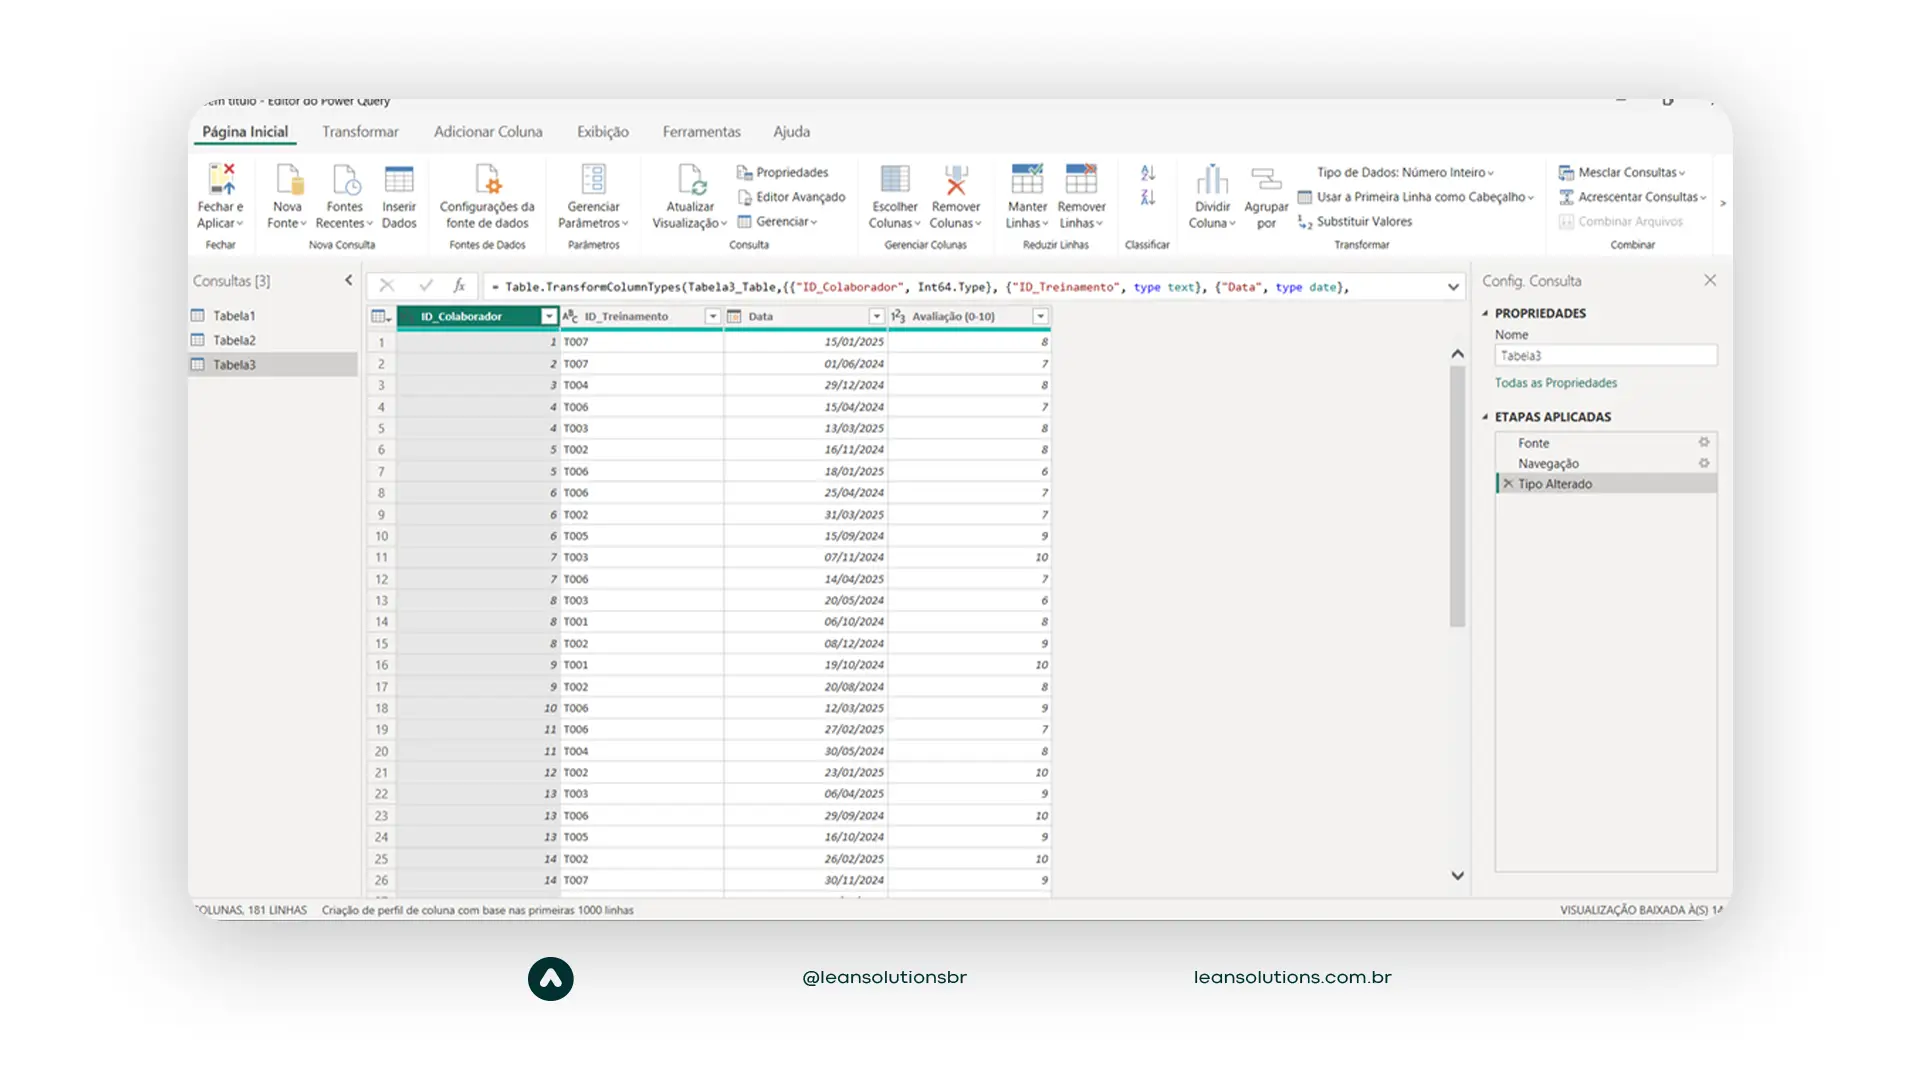Open the Tipo de Dados: Número Inteiro dropdown

1405,172
